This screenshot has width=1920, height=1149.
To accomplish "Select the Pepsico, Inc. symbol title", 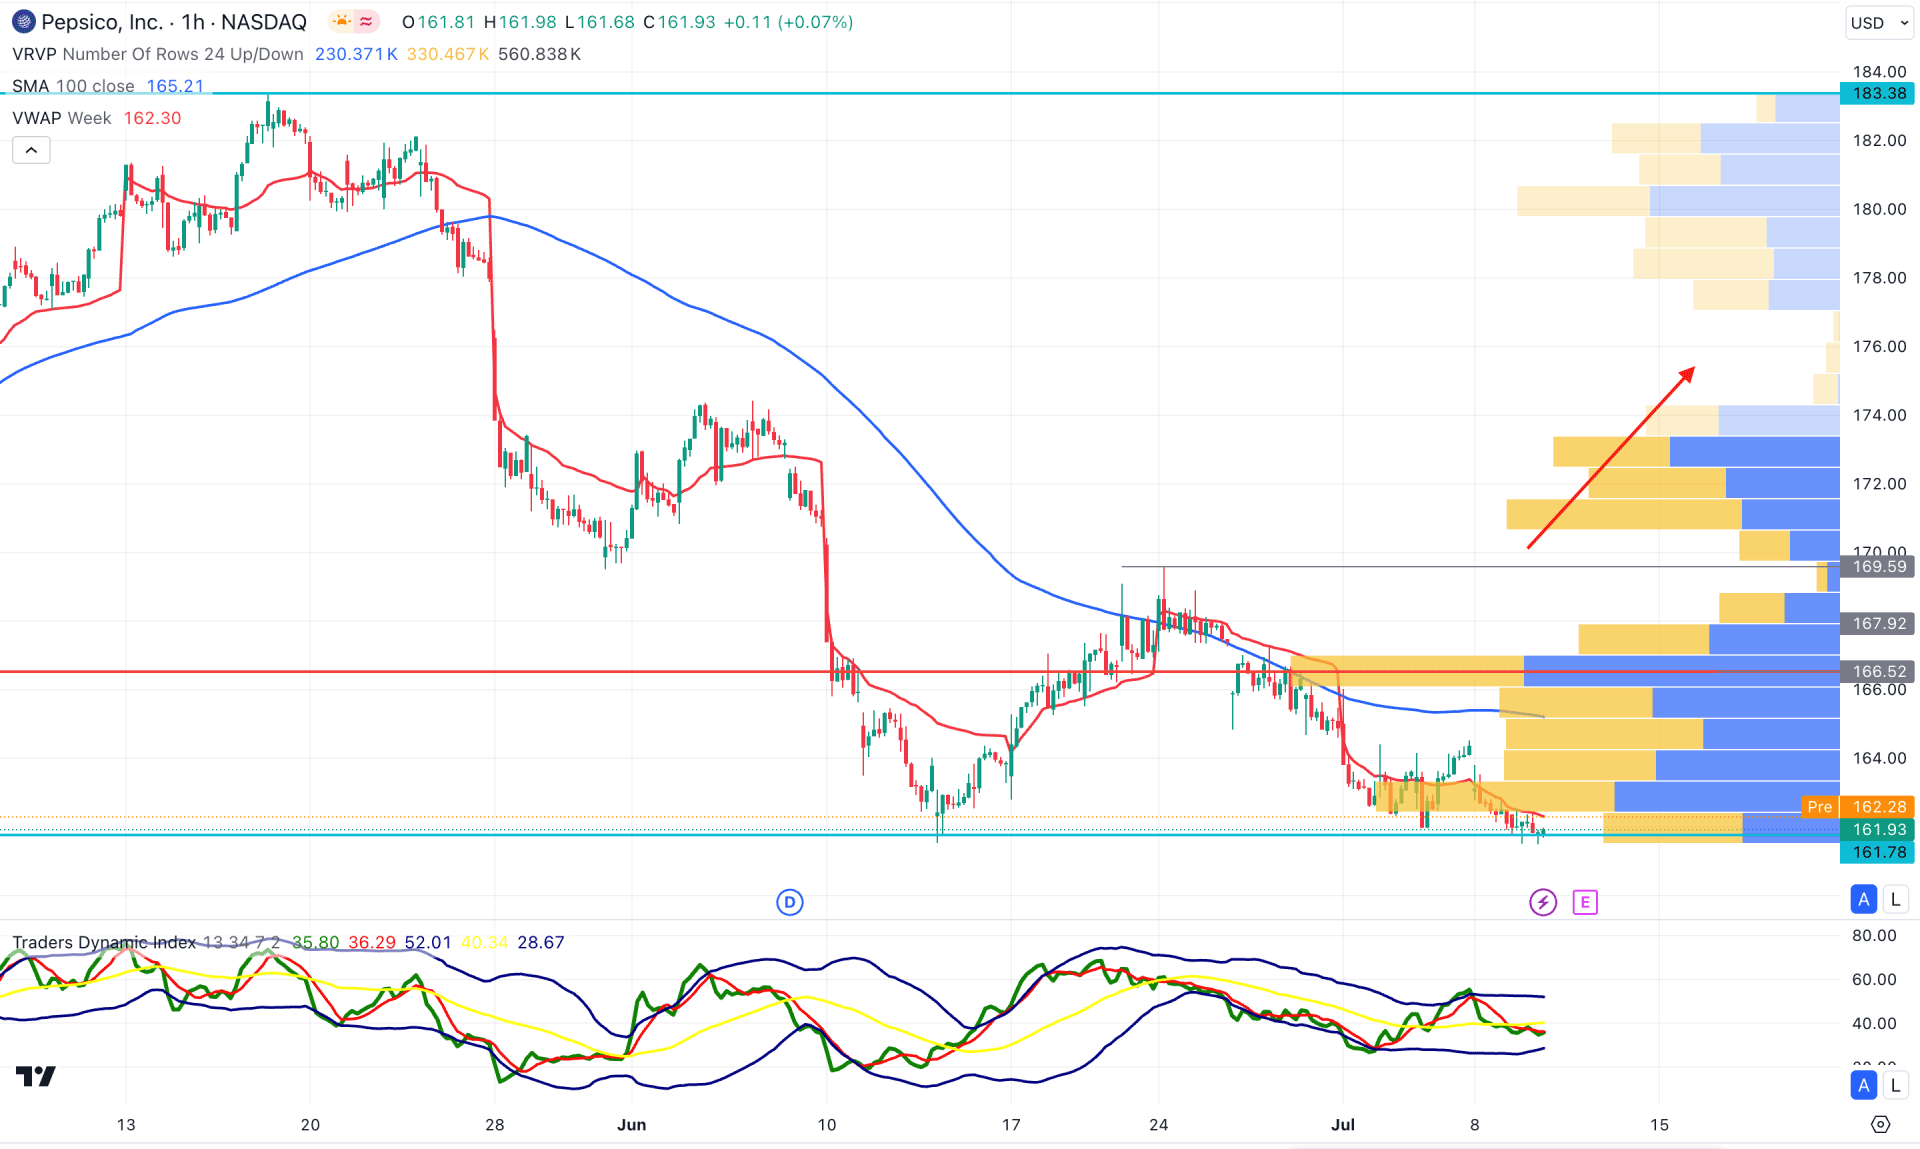I will (x=103, y=22).
